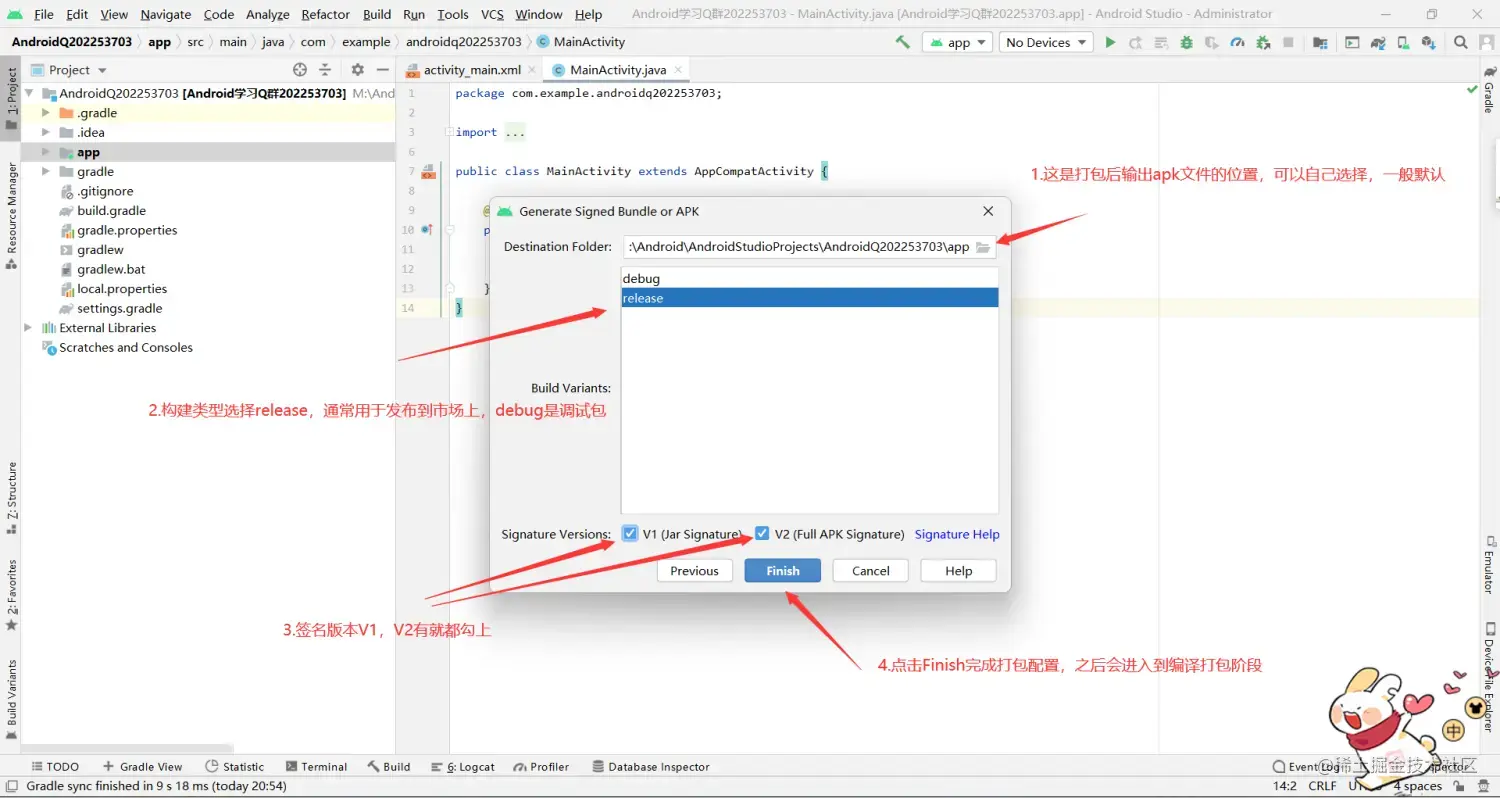The image size is (1500, 798).
Task: Hide the Project panel with minus icon
Action: [381, 69]
